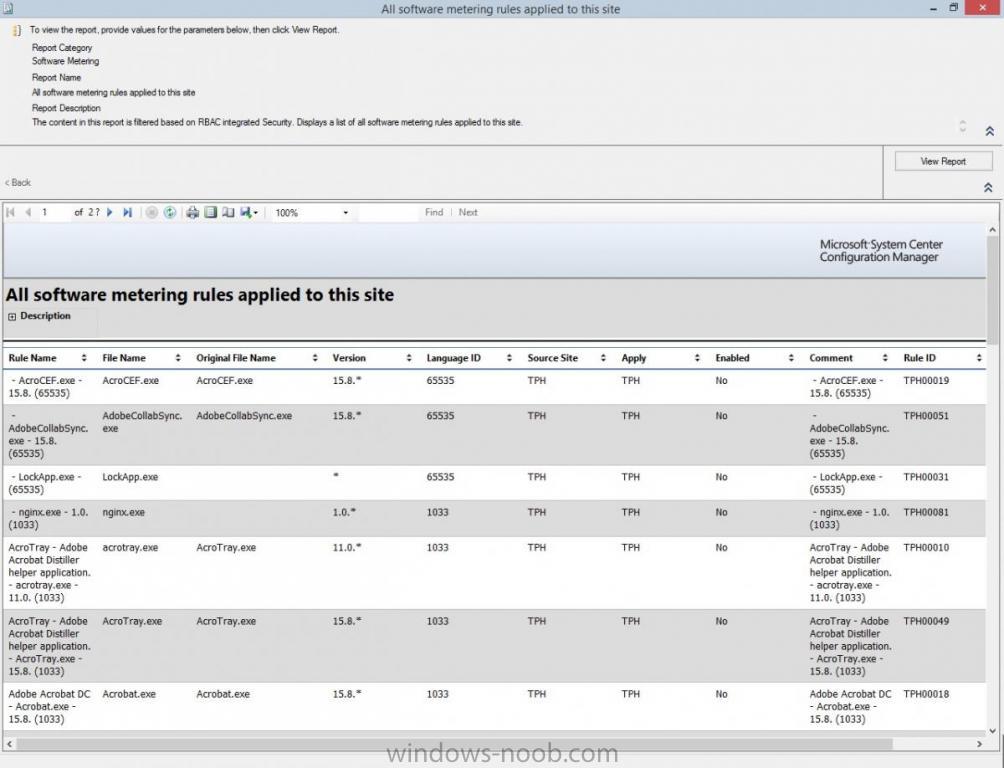Click the window icon in the title bar

(x=8, y=8)
